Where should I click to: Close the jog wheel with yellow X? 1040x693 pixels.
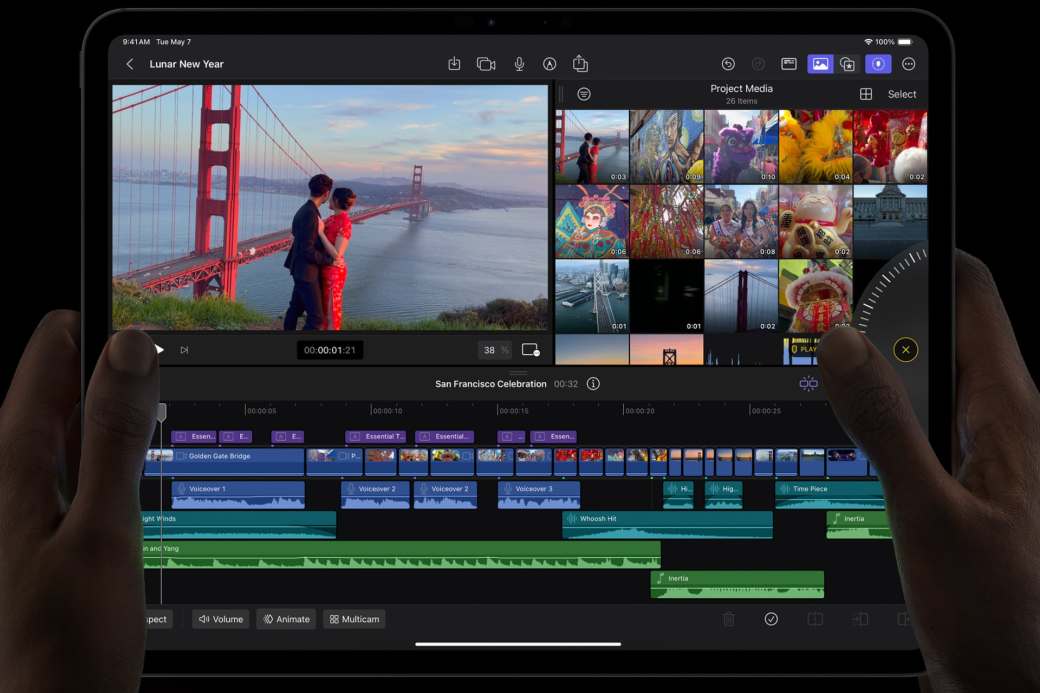point(905,350)
